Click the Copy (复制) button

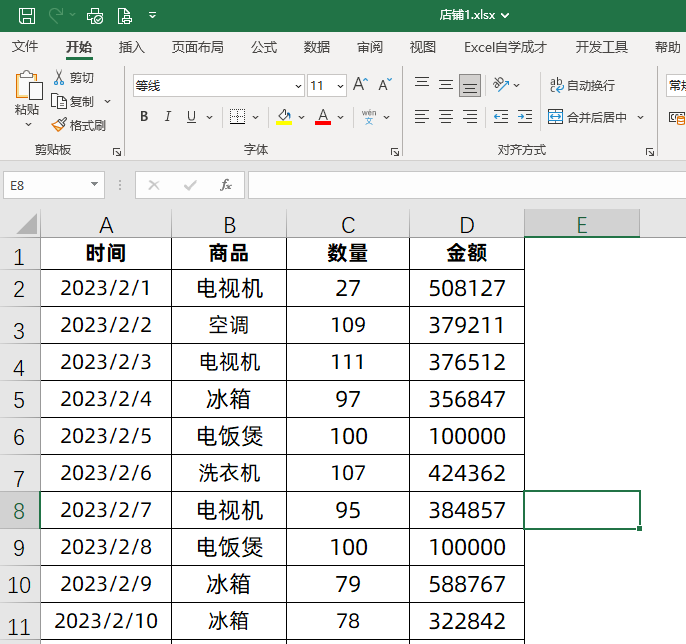[74, 101]
